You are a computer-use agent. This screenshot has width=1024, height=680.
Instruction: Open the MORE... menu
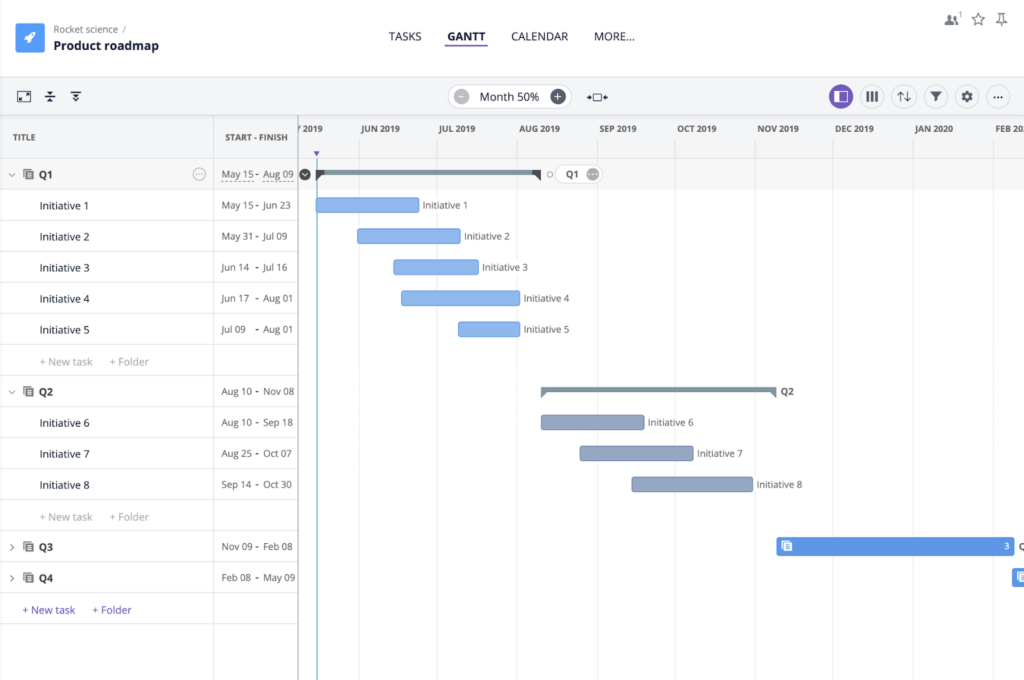click(613, 36)
